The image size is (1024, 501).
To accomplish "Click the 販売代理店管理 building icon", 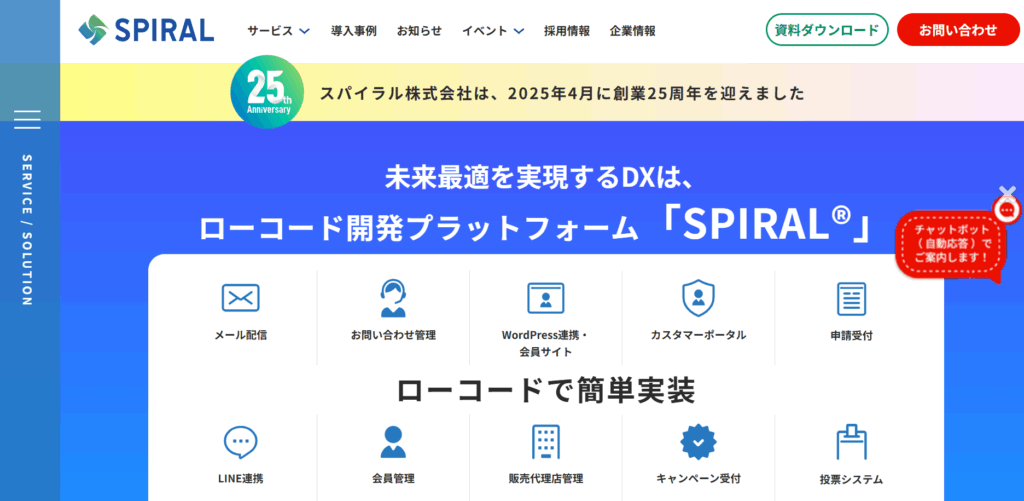I will point(545,442).
